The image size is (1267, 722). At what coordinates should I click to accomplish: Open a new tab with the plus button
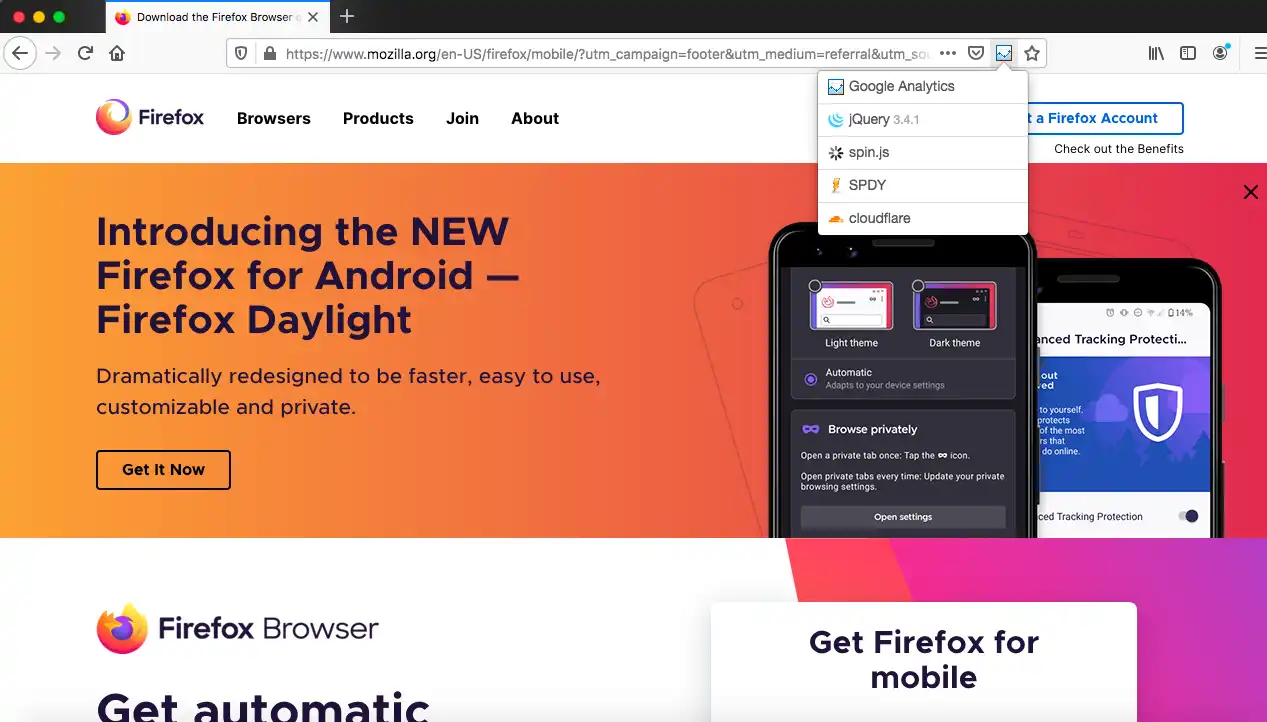[347, 16]
